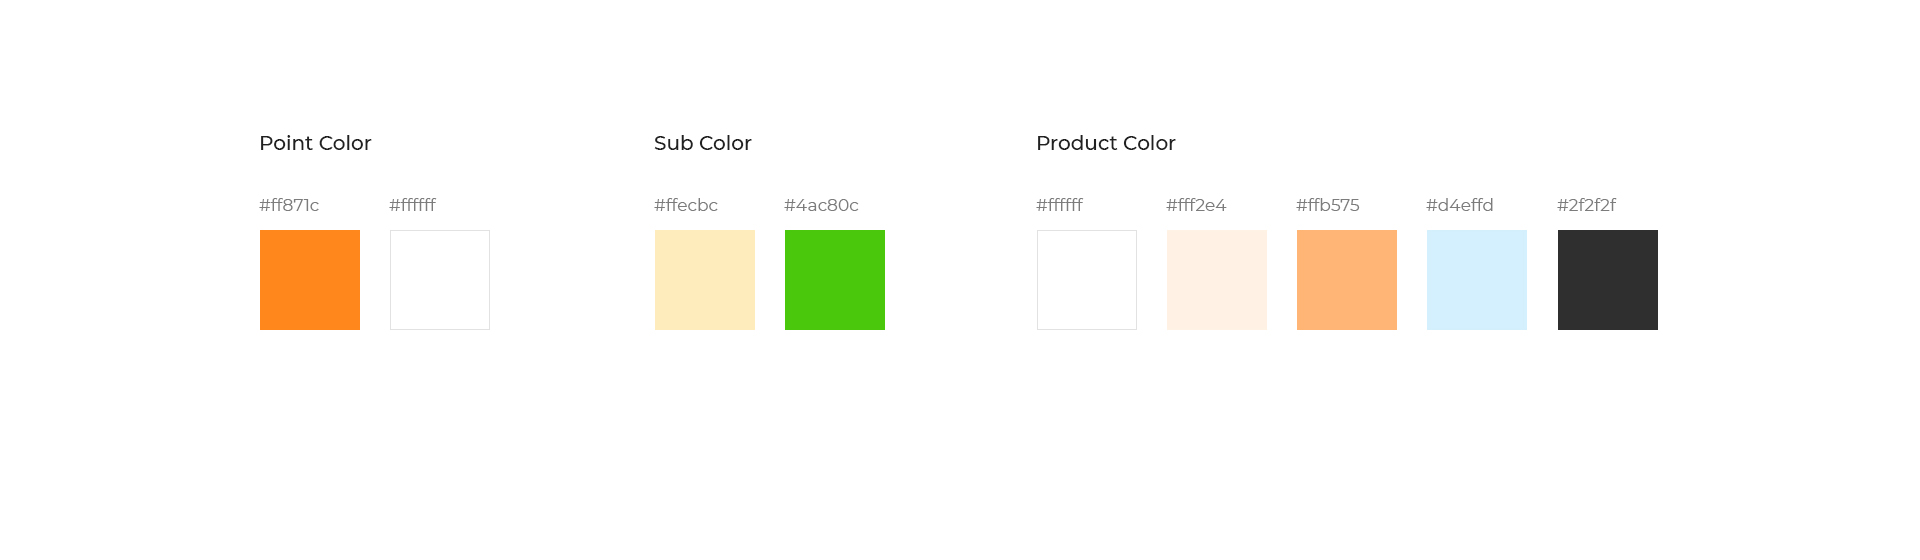Image resolution: width=1920 pixels, height=560 pixels.
Task: Click the Sub Color heading
Action: click(703, 143)
